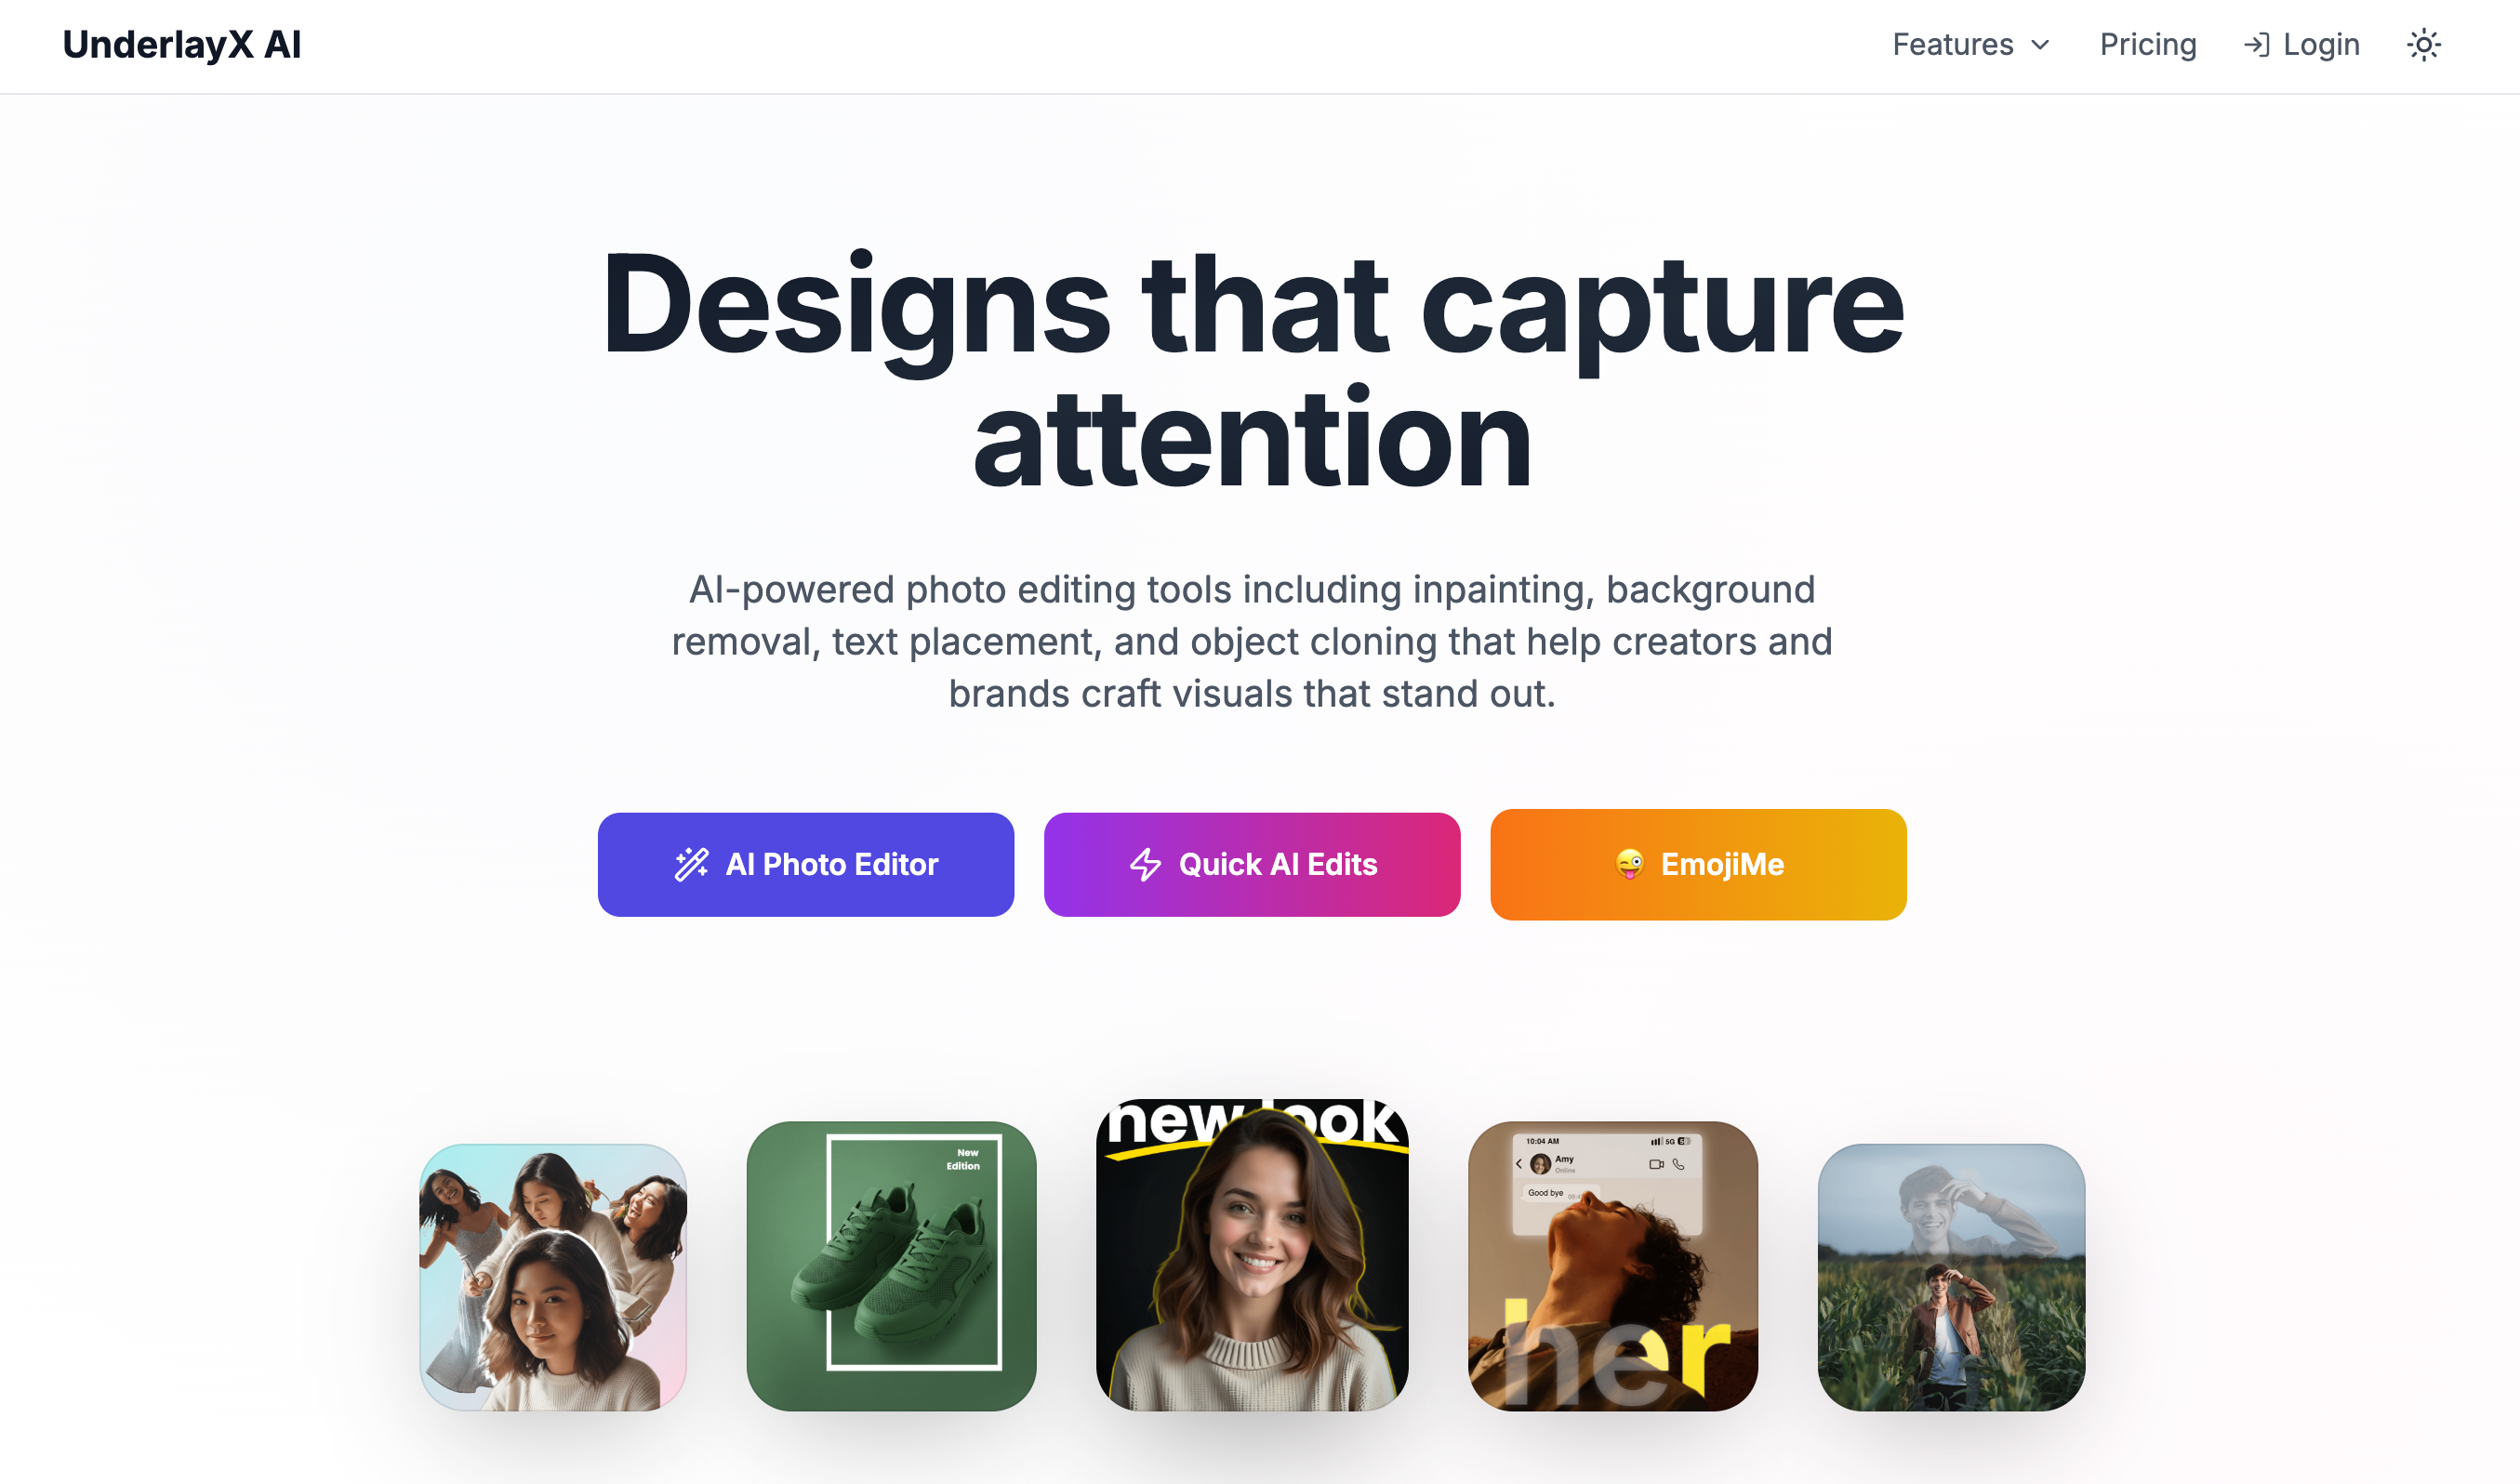This screenshot has width=2520, height=1484.
Task: Open the Features menu
Action: [x=1971, y=45]
